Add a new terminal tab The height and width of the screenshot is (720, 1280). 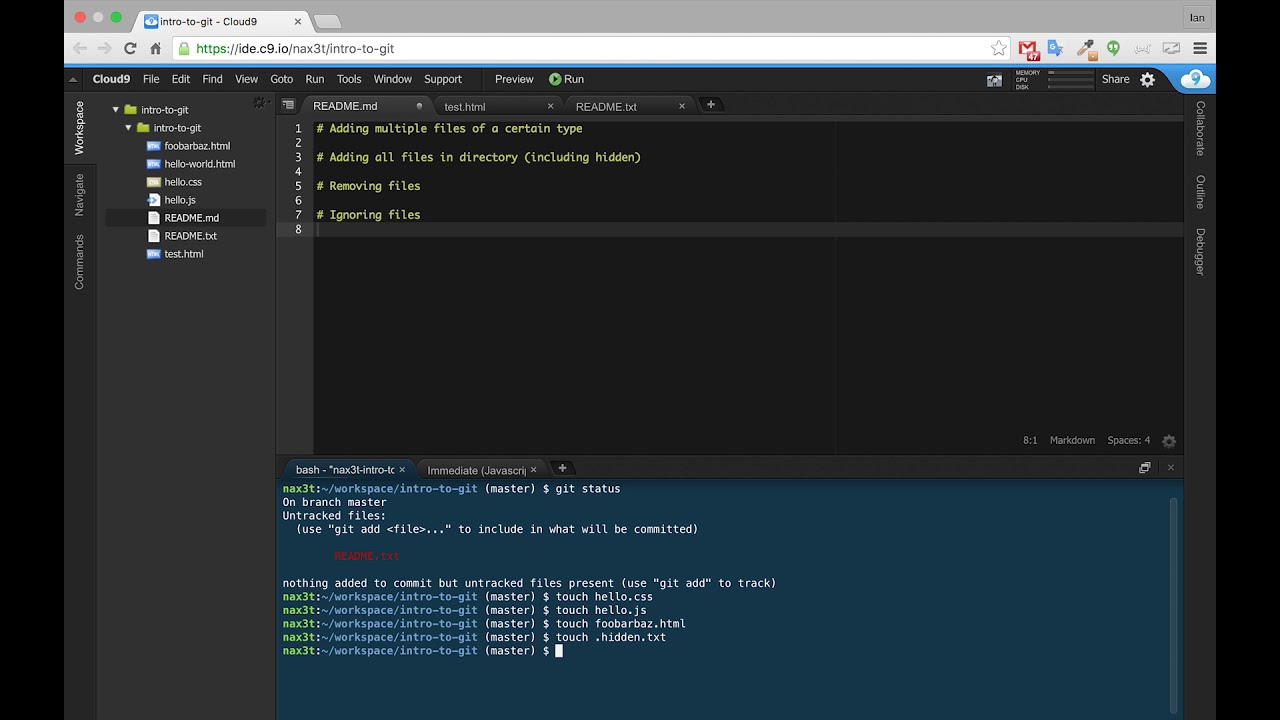coord(562,468)
